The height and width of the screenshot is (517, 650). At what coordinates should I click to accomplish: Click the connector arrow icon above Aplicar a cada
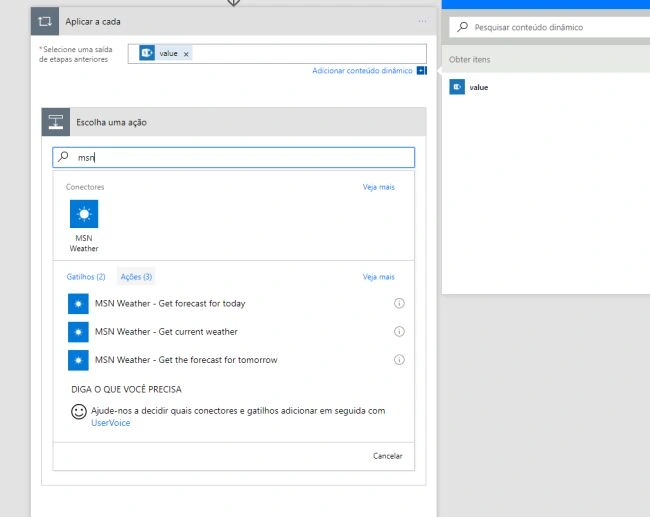(x=233, y=3)
